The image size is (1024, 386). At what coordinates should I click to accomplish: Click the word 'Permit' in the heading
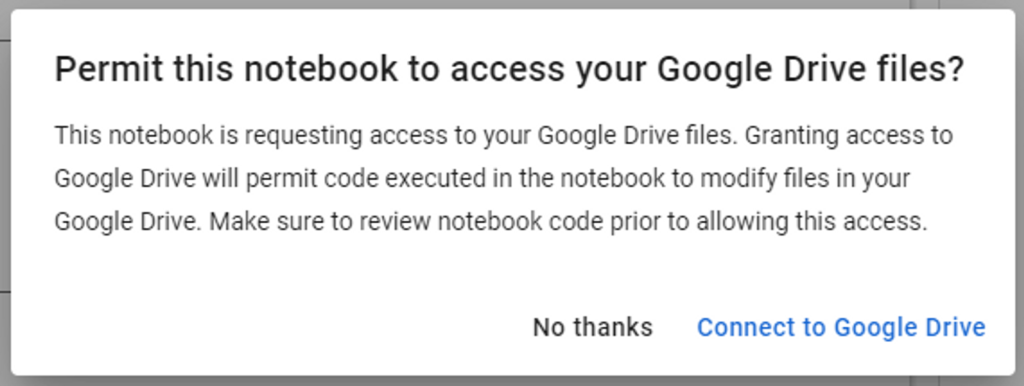coord(106,70)
